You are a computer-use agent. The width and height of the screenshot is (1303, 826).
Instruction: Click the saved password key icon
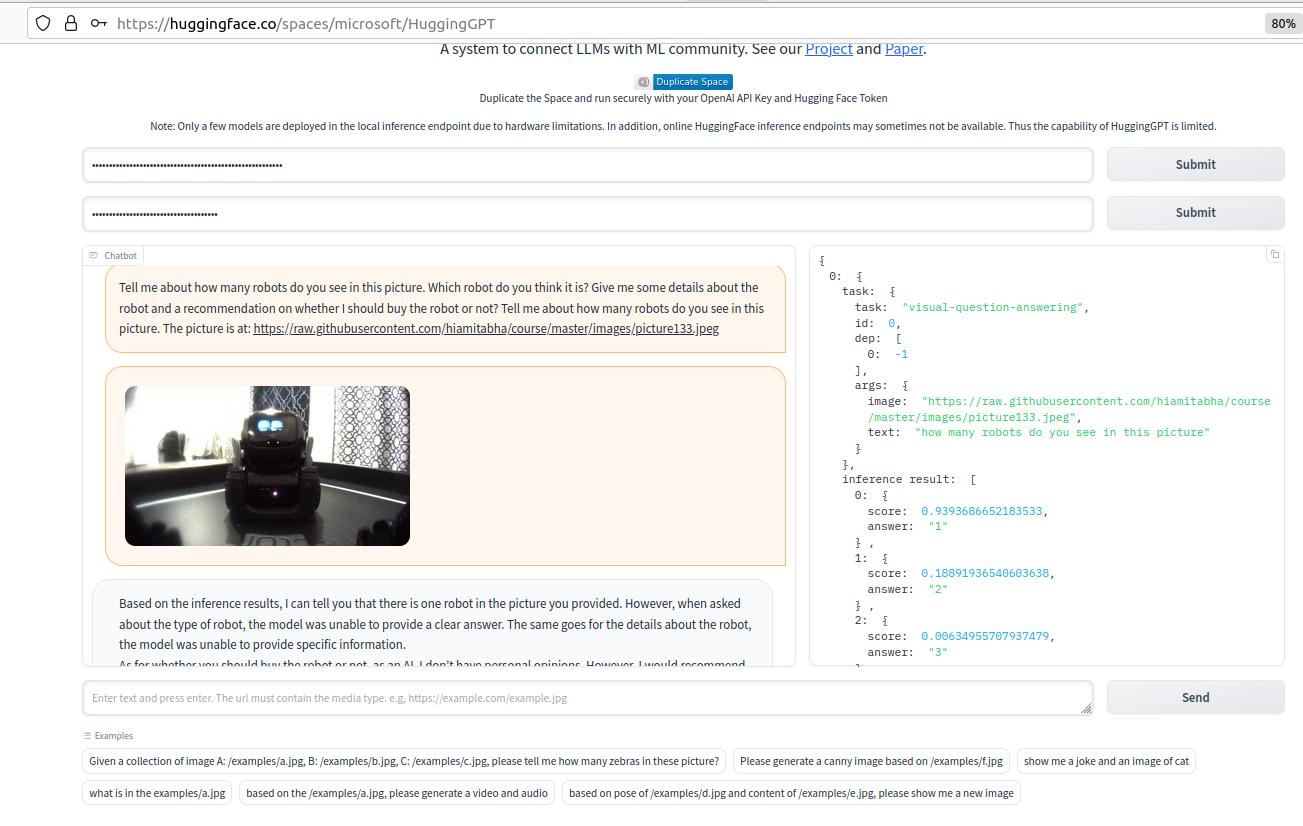pyautogui.click(x=99, y=23)
